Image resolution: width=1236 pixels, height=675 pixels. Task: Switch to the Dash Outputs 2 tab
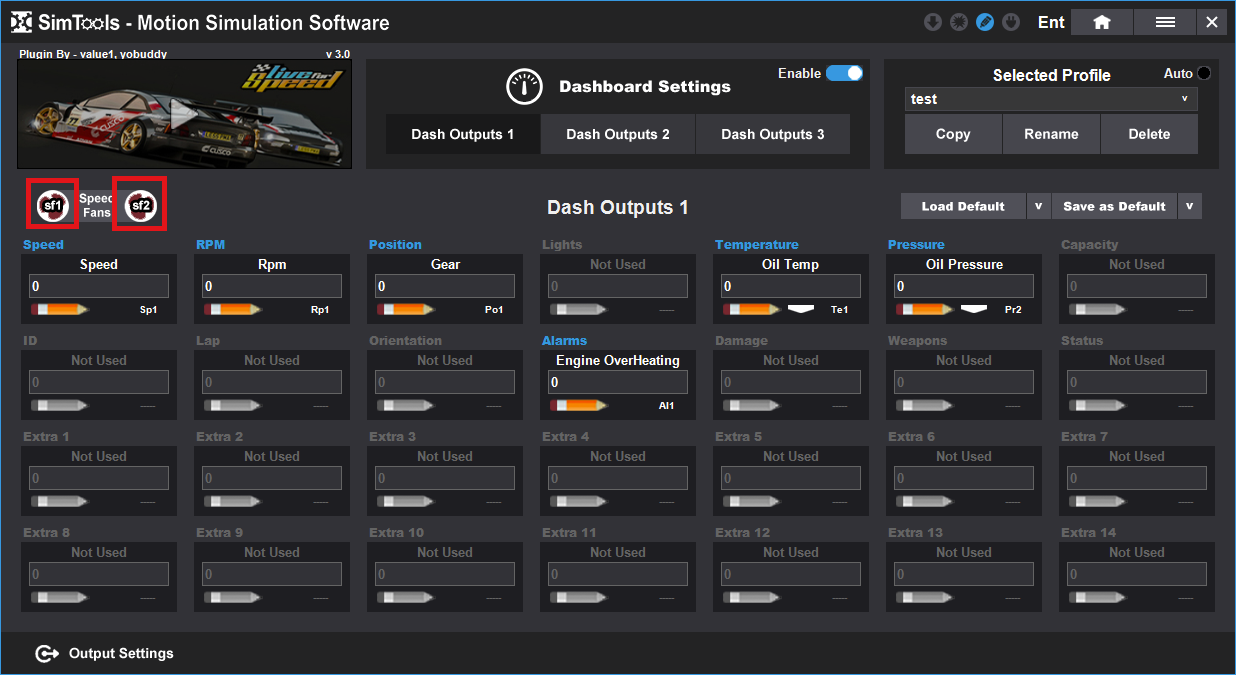coord(618,134)
